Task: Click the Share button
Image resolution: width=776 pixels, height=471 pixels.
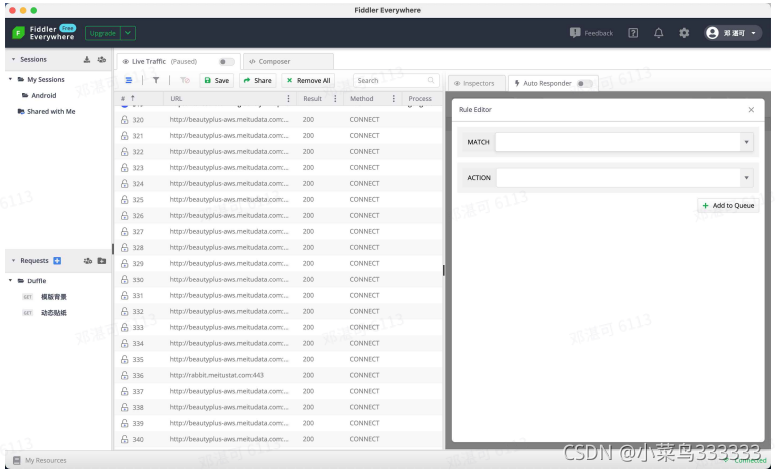Action: point(258,80)
